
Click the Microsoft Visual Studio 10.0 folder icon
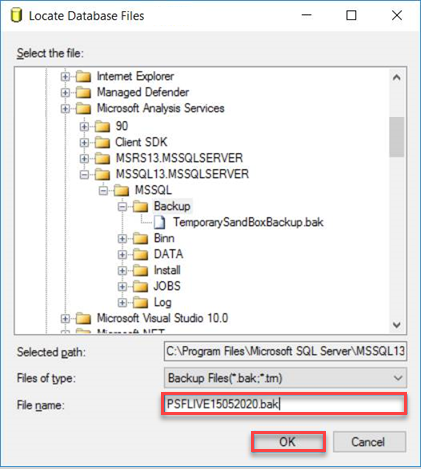click(x=83, y=318)
